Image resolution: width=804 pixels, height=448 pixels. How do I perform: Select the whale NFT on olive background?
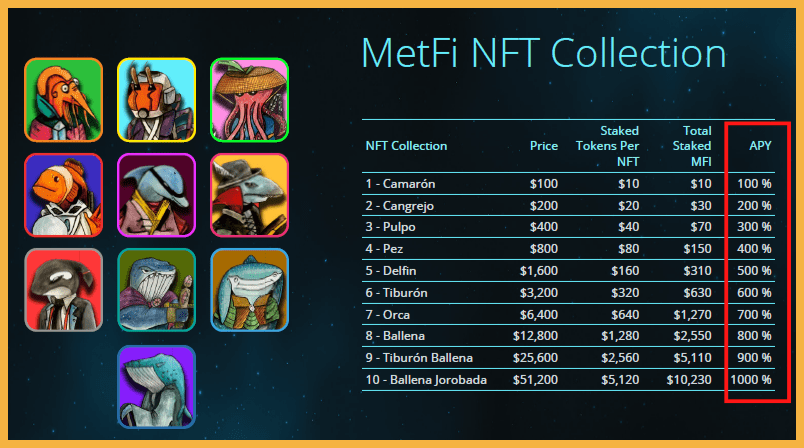click(156, 290)
